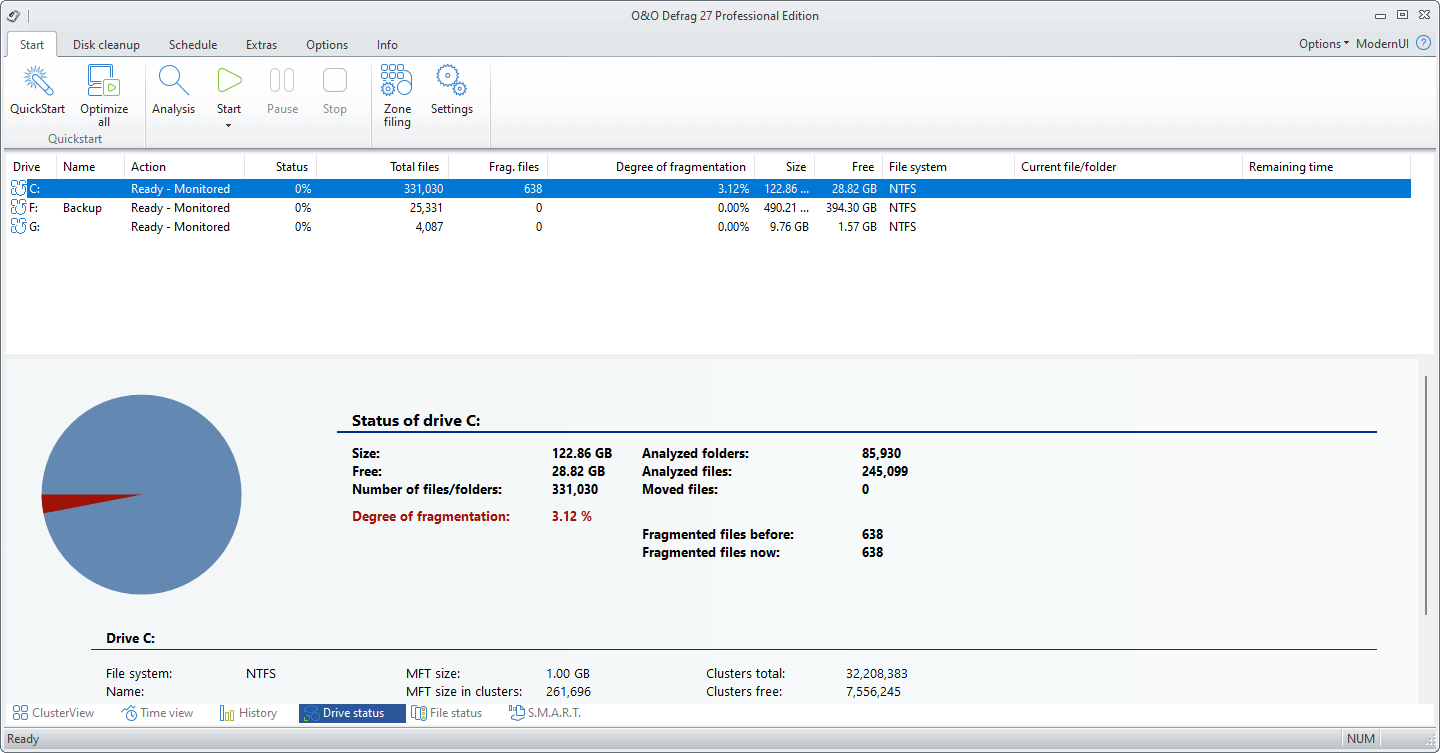1440x753 pixels.
Task: Click the NUM indicator in status bar
Action: (x=1361, y=739)
